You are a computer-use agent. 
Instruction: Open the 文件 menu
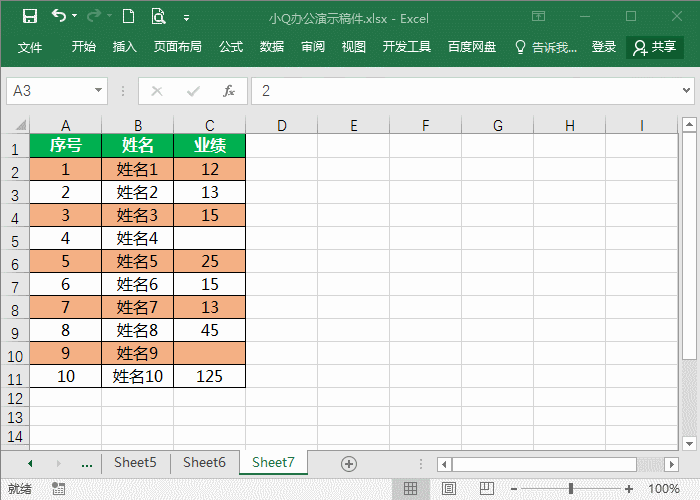[30, 47]
